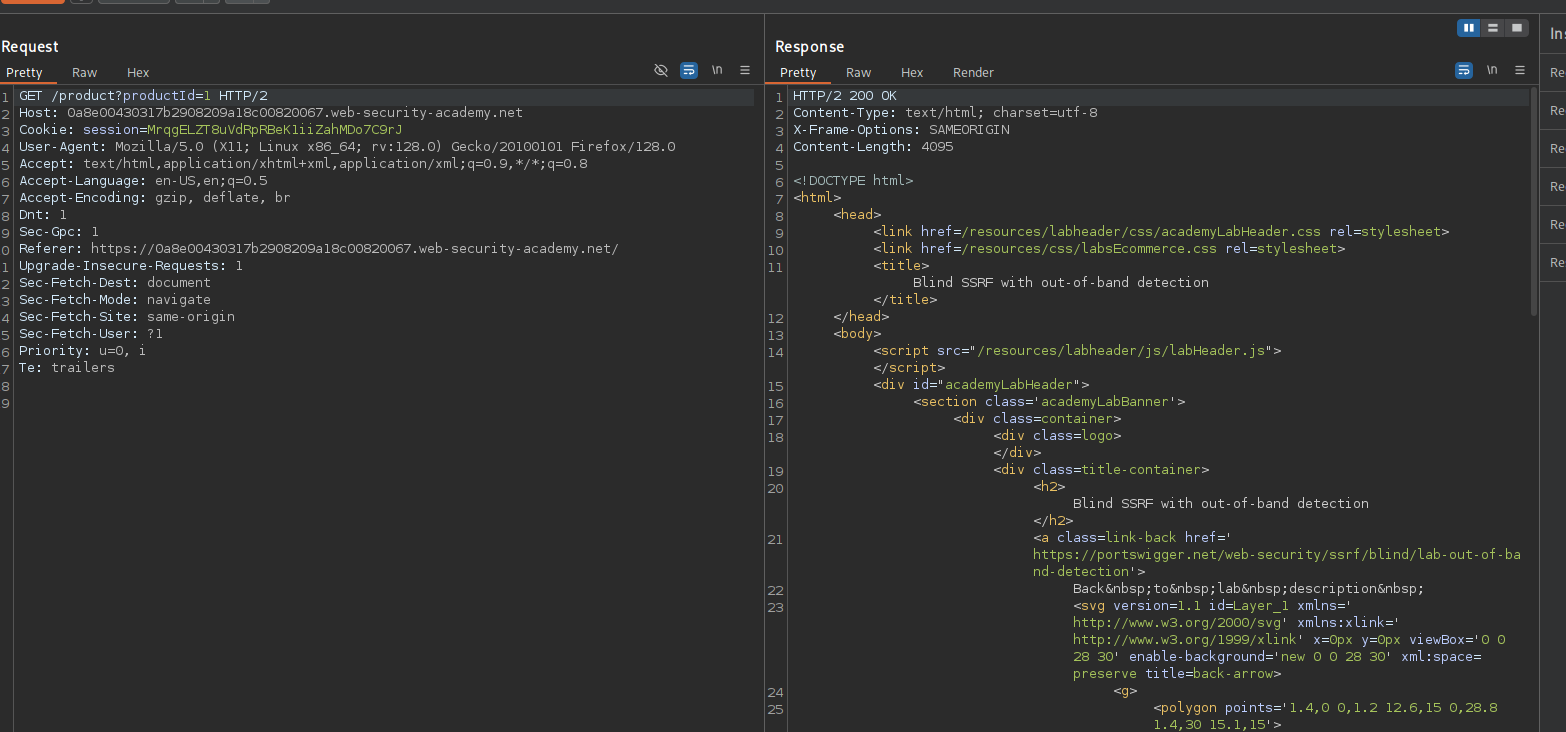Show non-printable characters in the Request editor
This screenshot has width=1566, height=732.
tap(717, 71)
